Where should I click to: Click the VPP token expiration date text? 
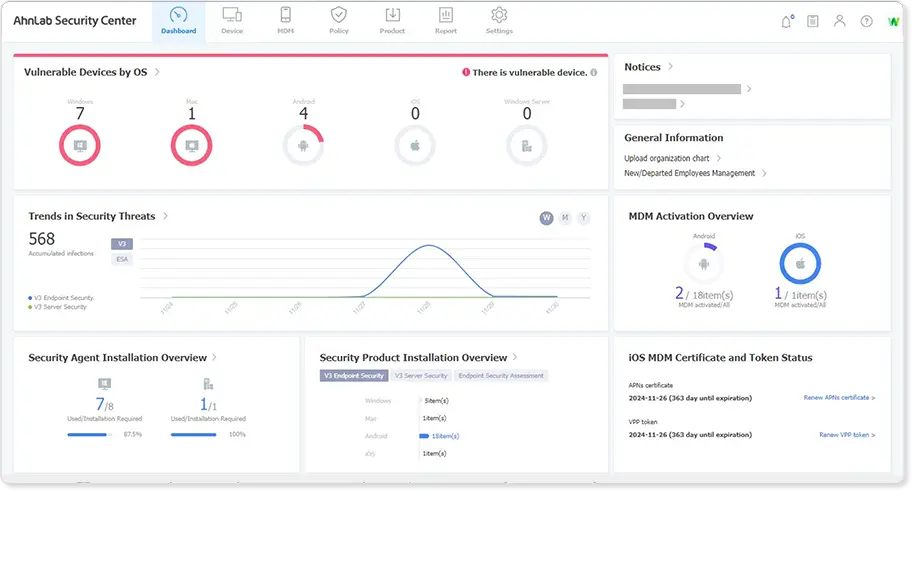click(x=690, y=435)
